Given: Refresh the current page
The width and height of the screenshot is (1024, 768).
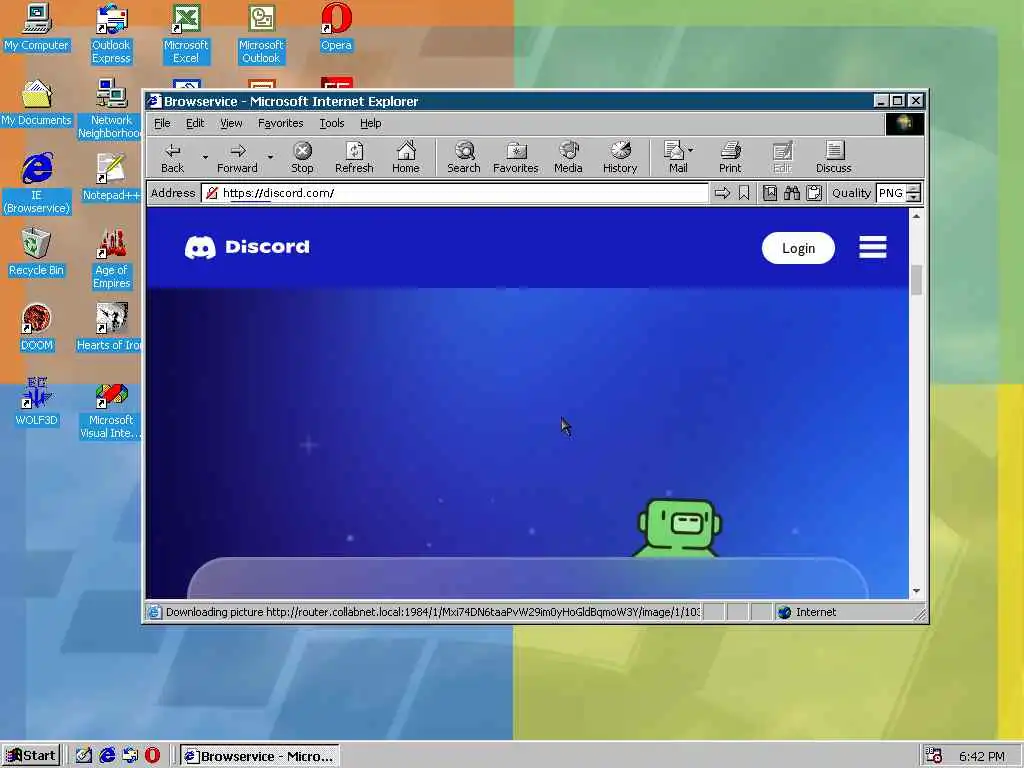Looking at the screenshot, I should 354,157.
